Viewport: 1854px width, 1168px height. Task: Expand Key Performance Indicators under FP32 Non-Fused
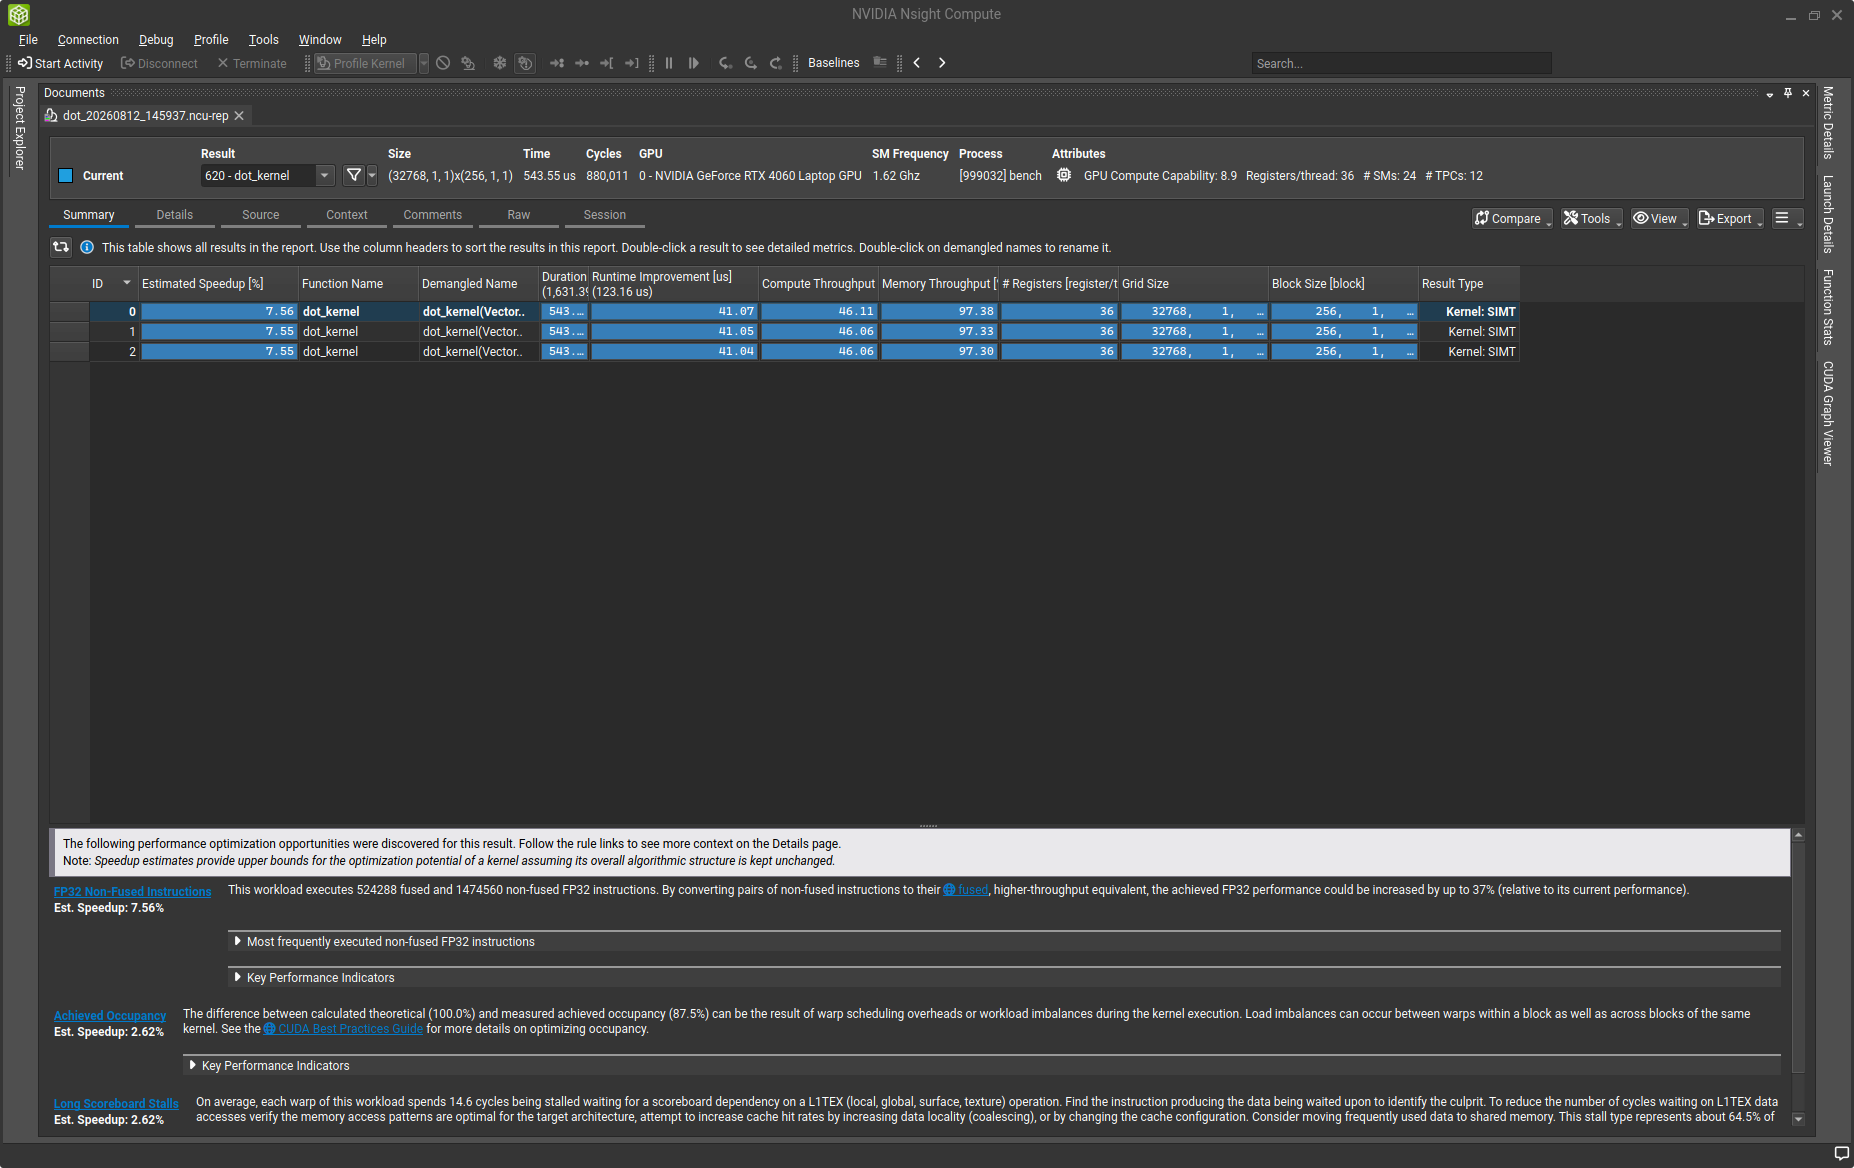point(237,977)
